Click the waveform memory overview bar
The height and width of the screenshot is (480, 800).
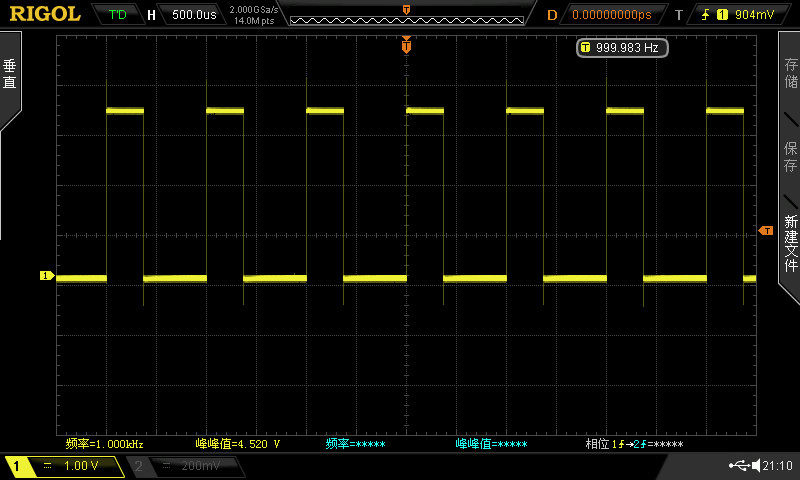click(407, 20)
